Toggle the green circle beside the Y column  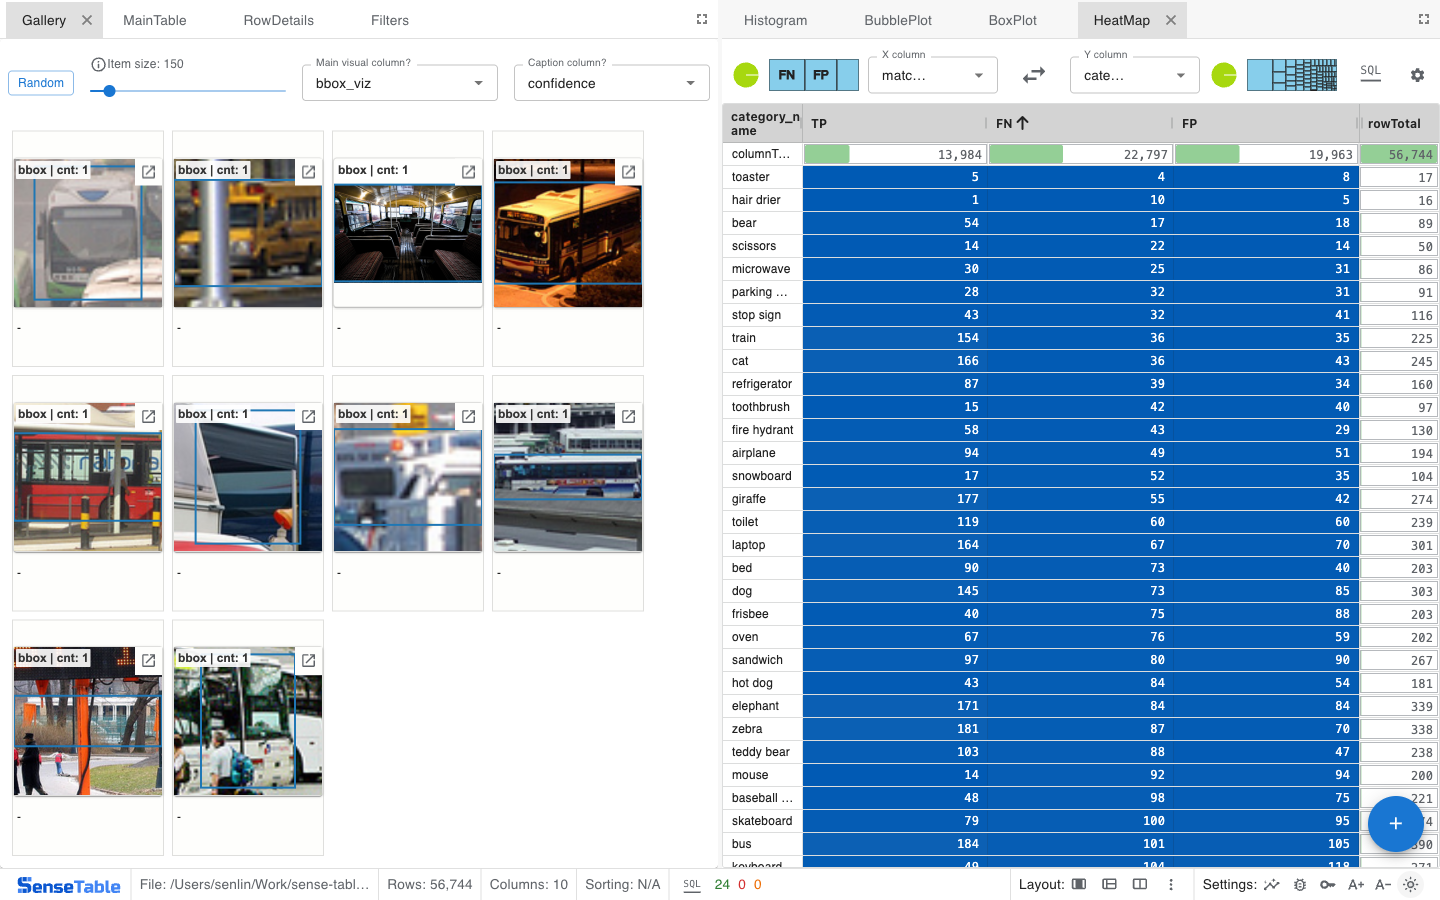click(1224, 75)
